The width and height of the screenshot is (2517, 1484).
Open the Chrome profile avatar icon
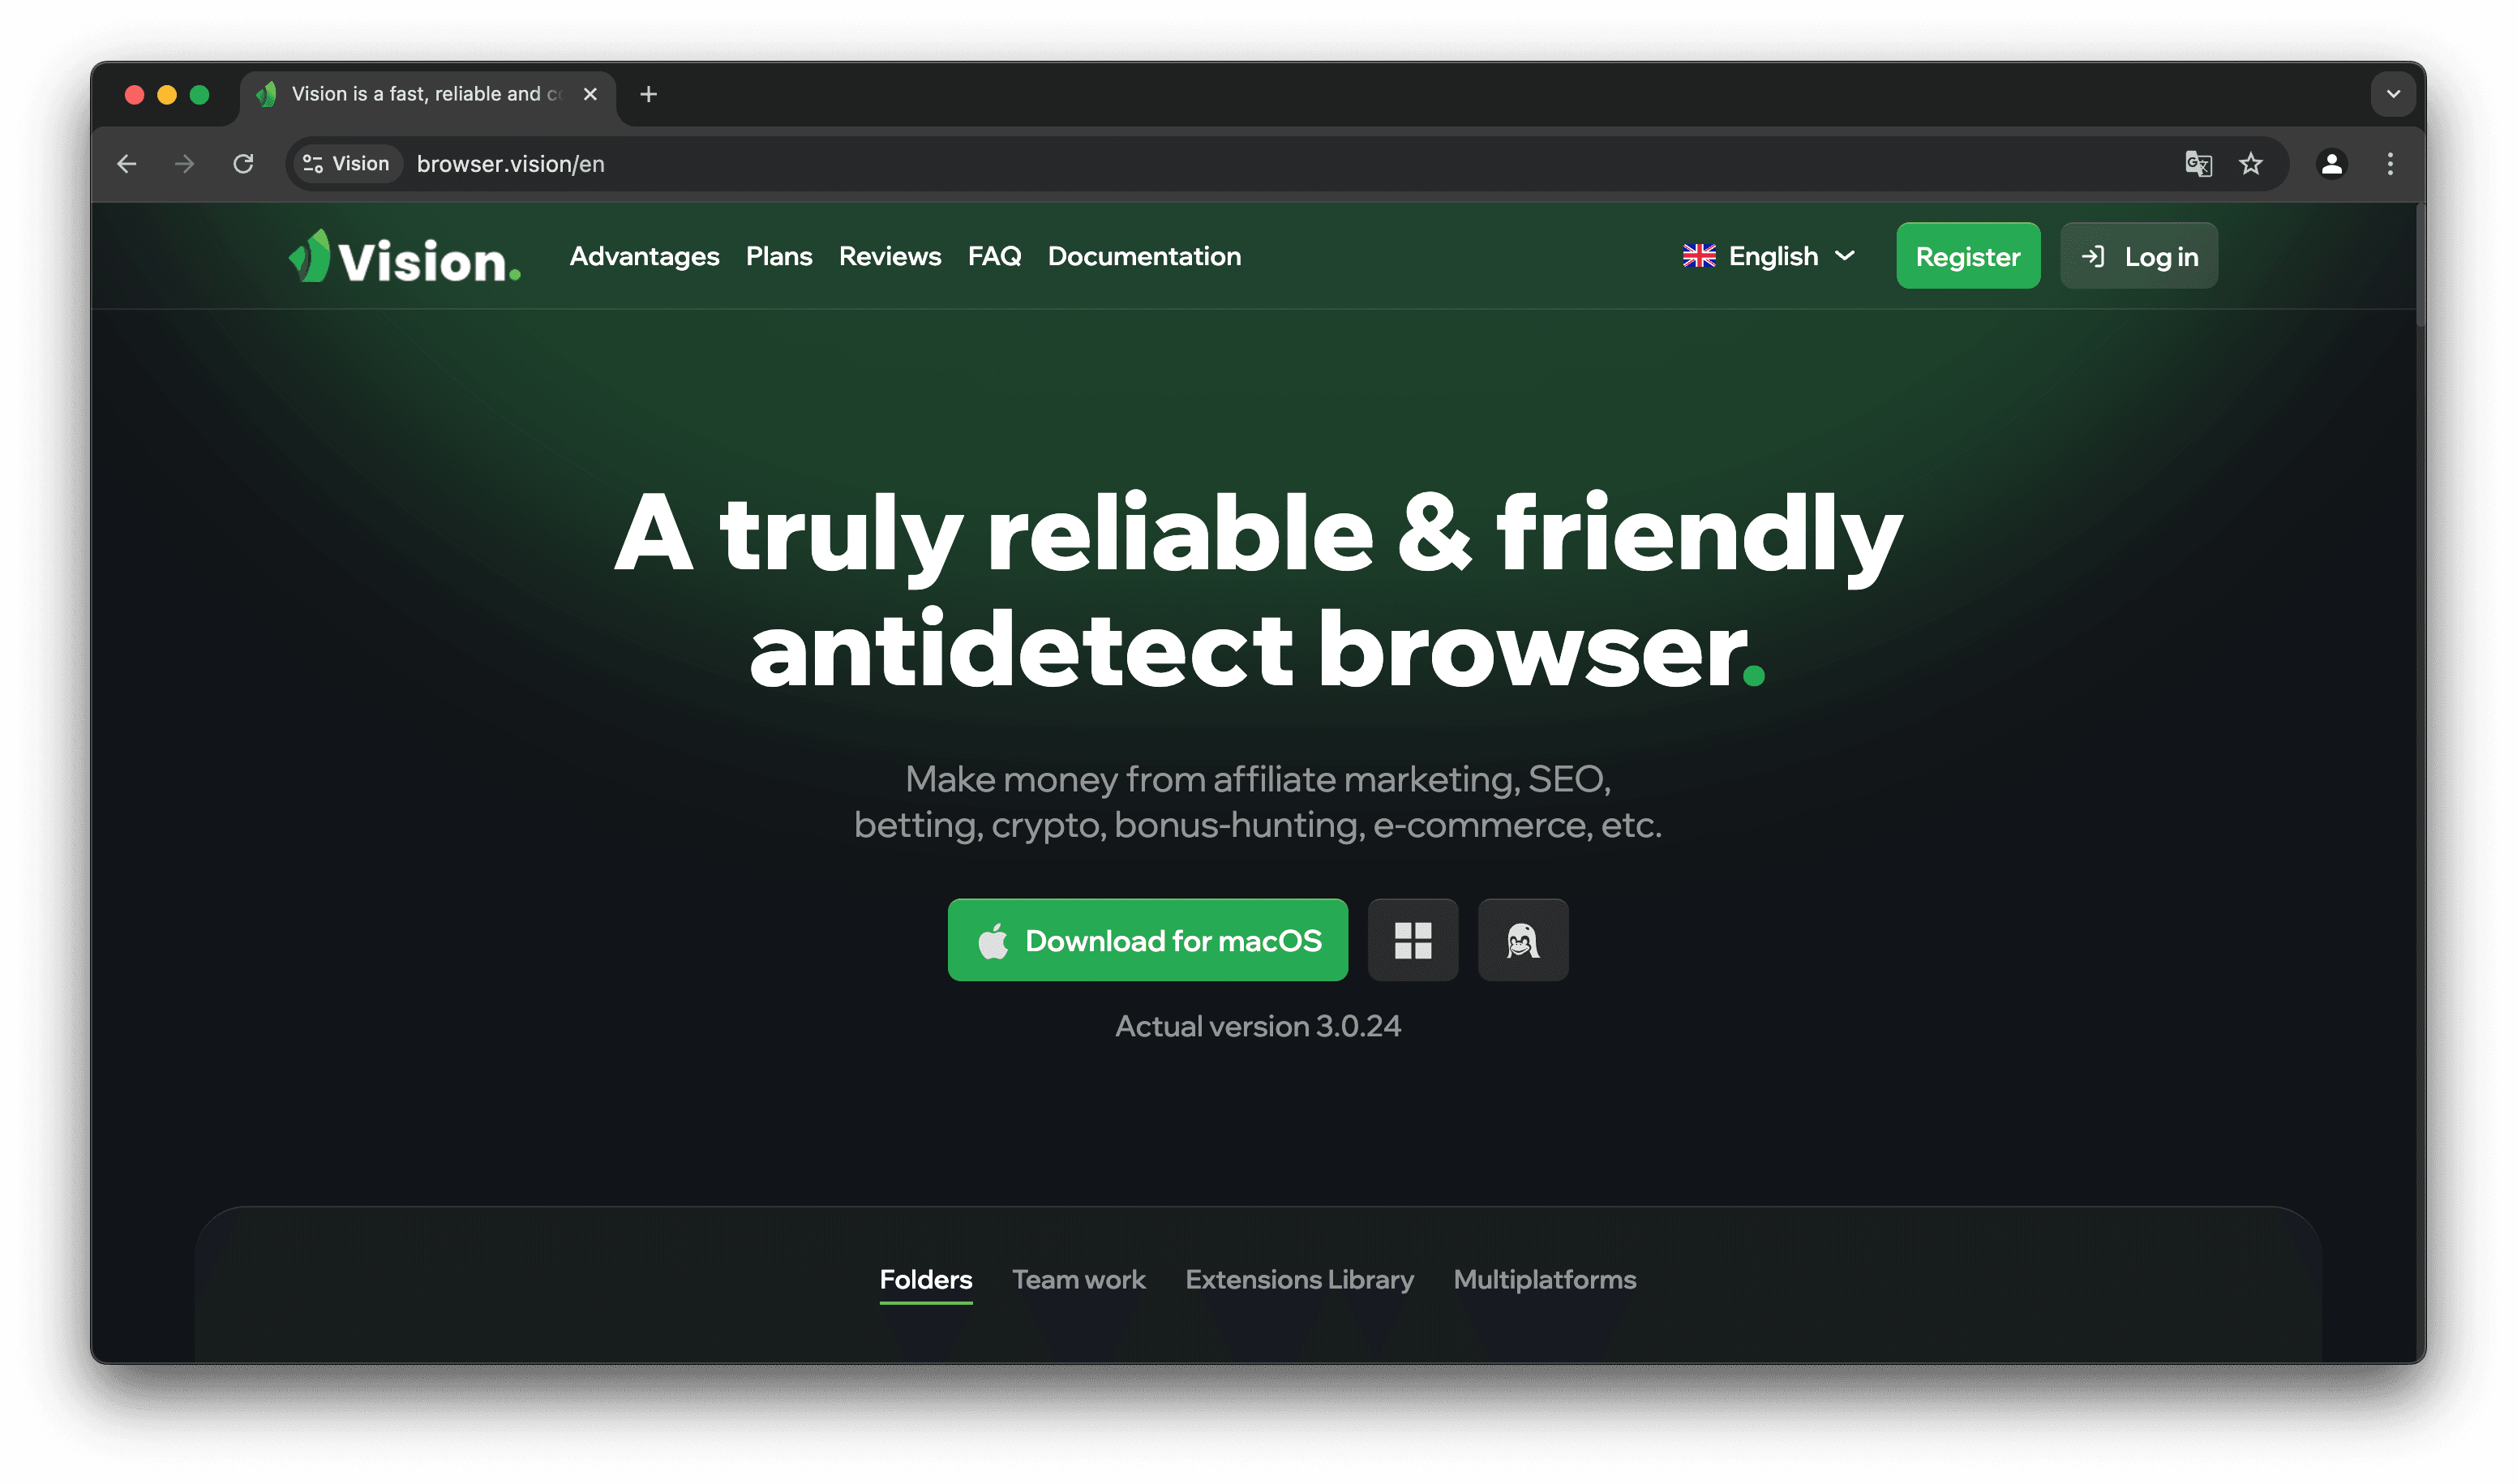pyautogui.click(x=2331, y=164)
